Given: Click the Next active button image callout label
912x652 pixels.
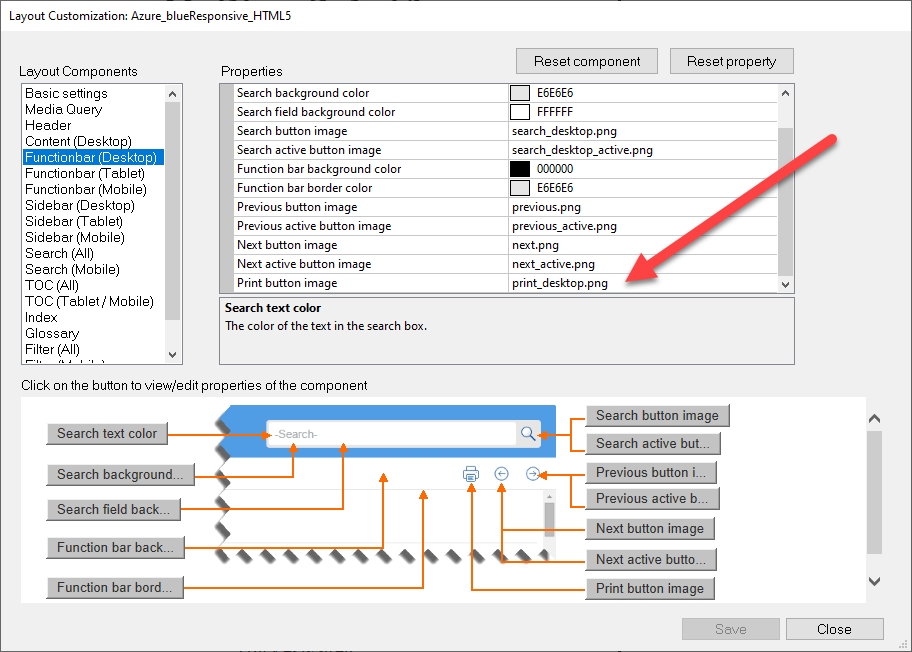Looking at the screenshot, I should (x=650, y=559).
